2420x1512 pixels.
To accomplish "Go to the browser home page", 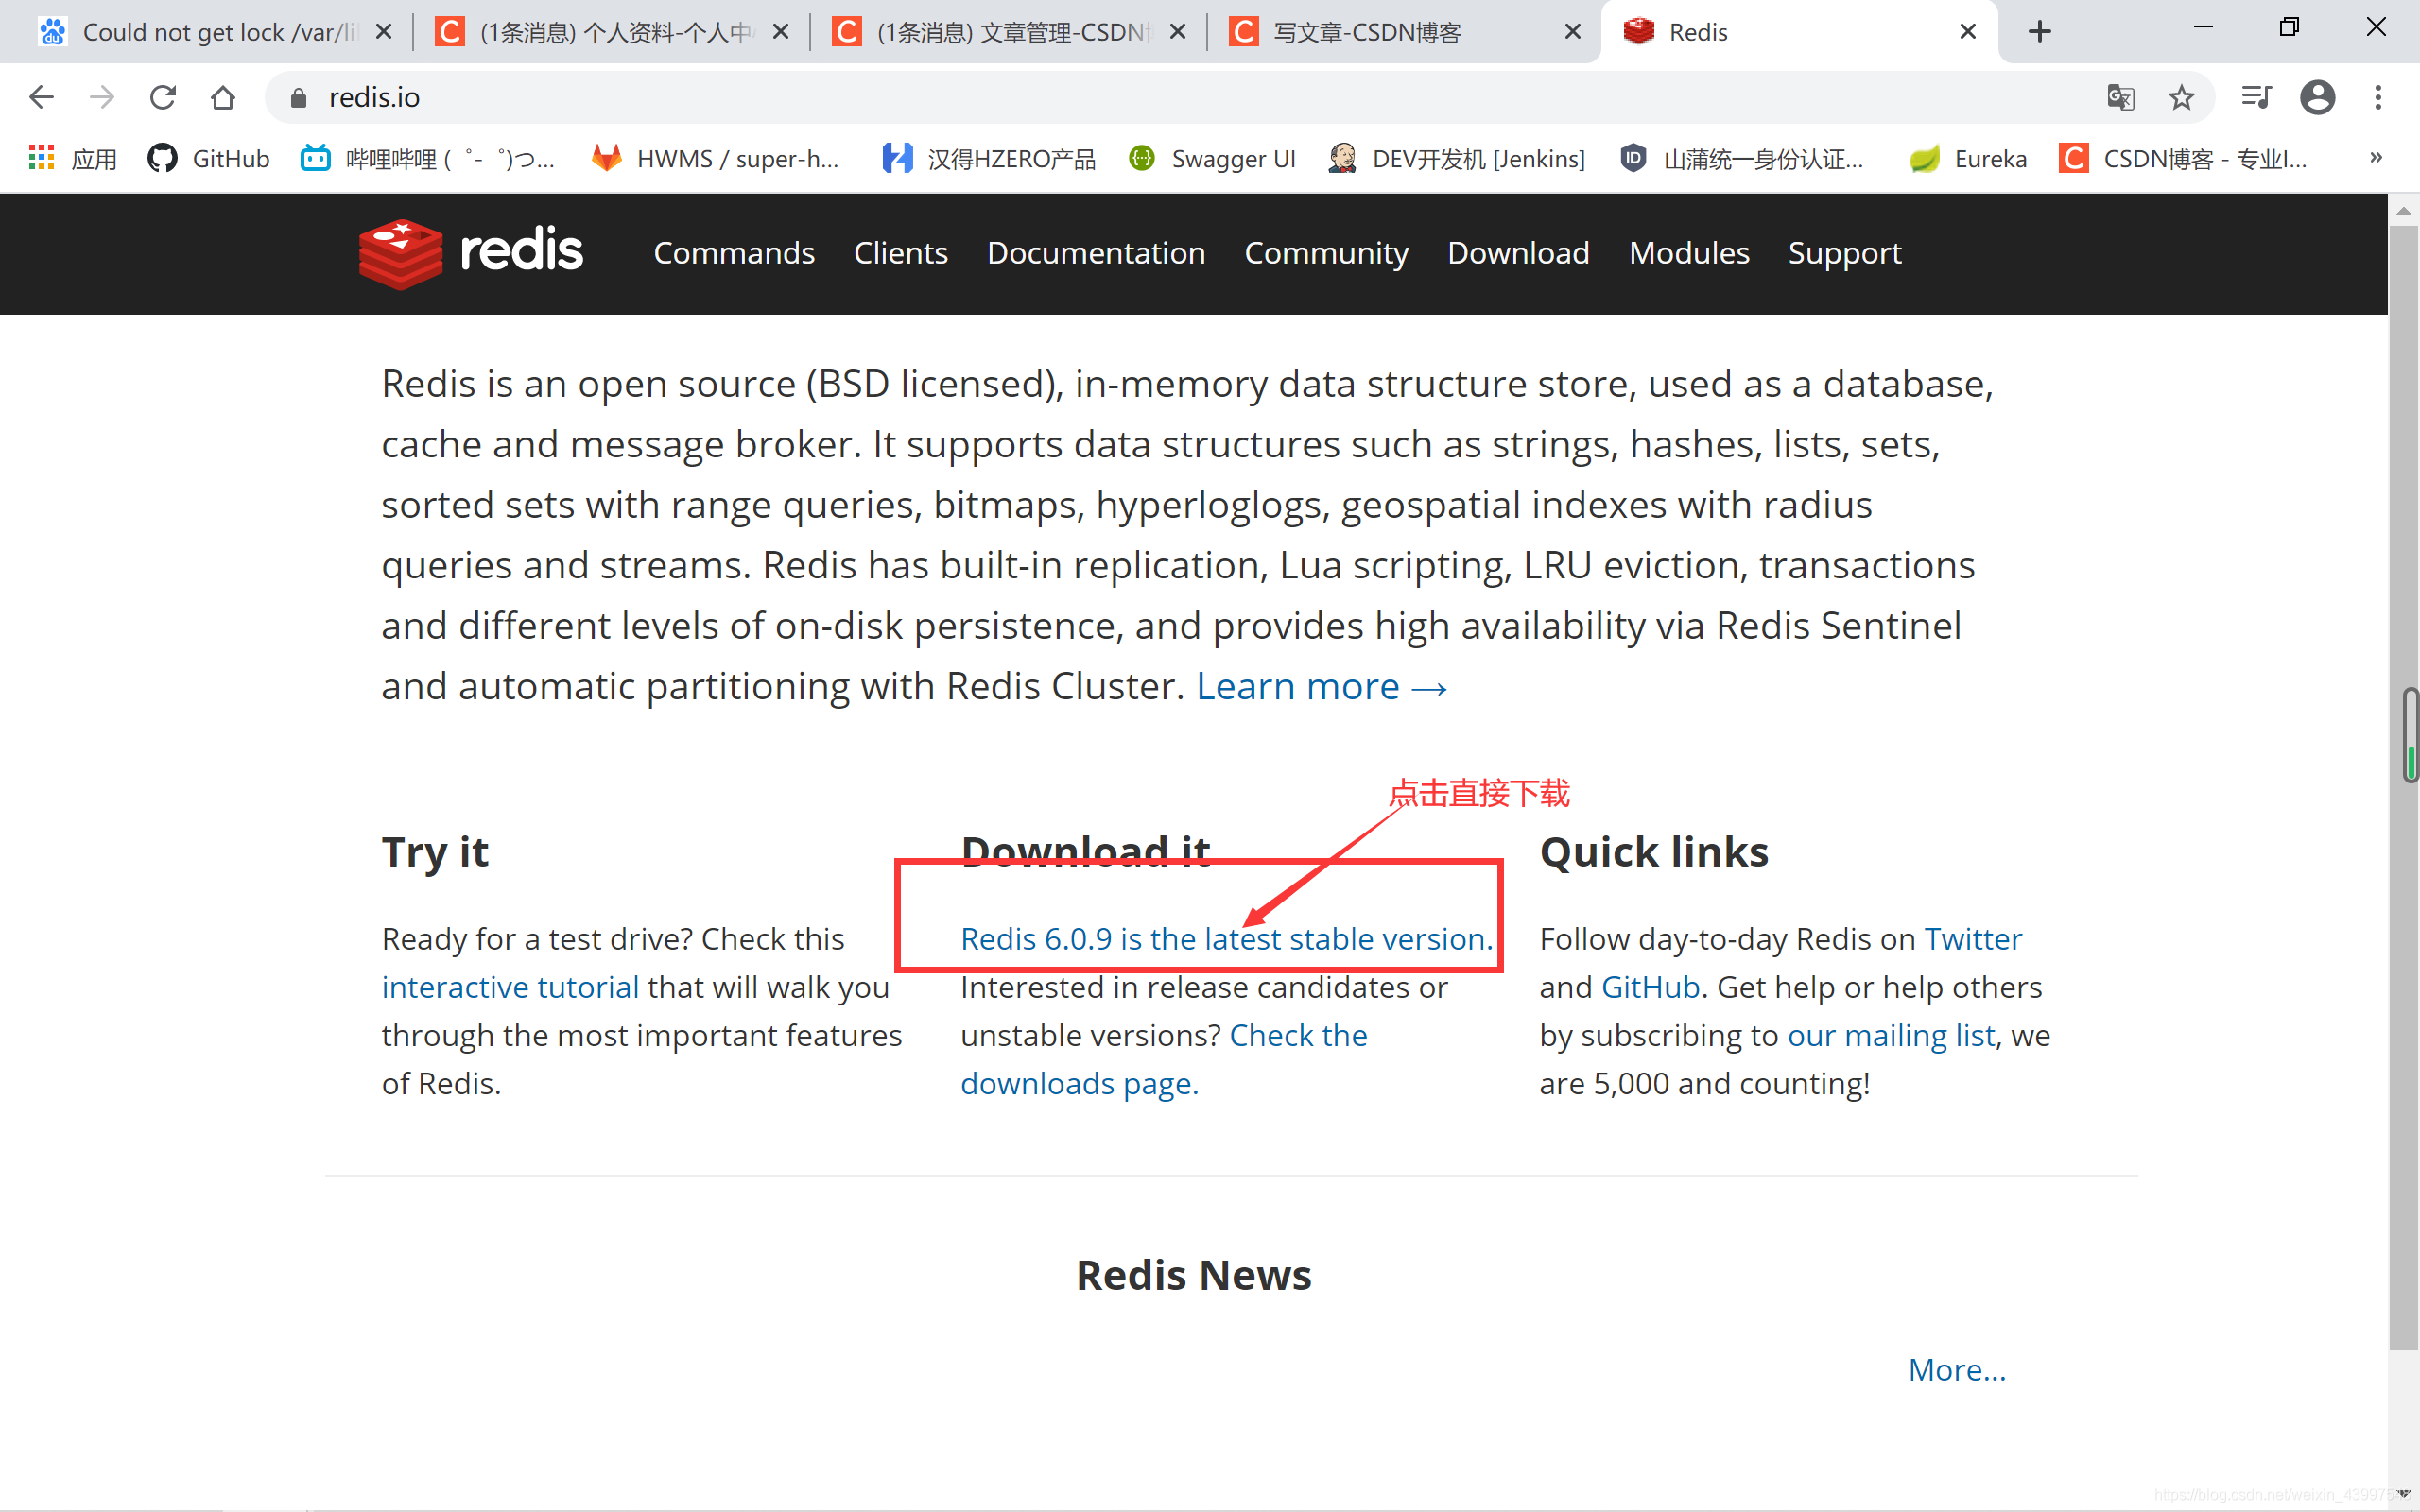I will coord(223,97).
